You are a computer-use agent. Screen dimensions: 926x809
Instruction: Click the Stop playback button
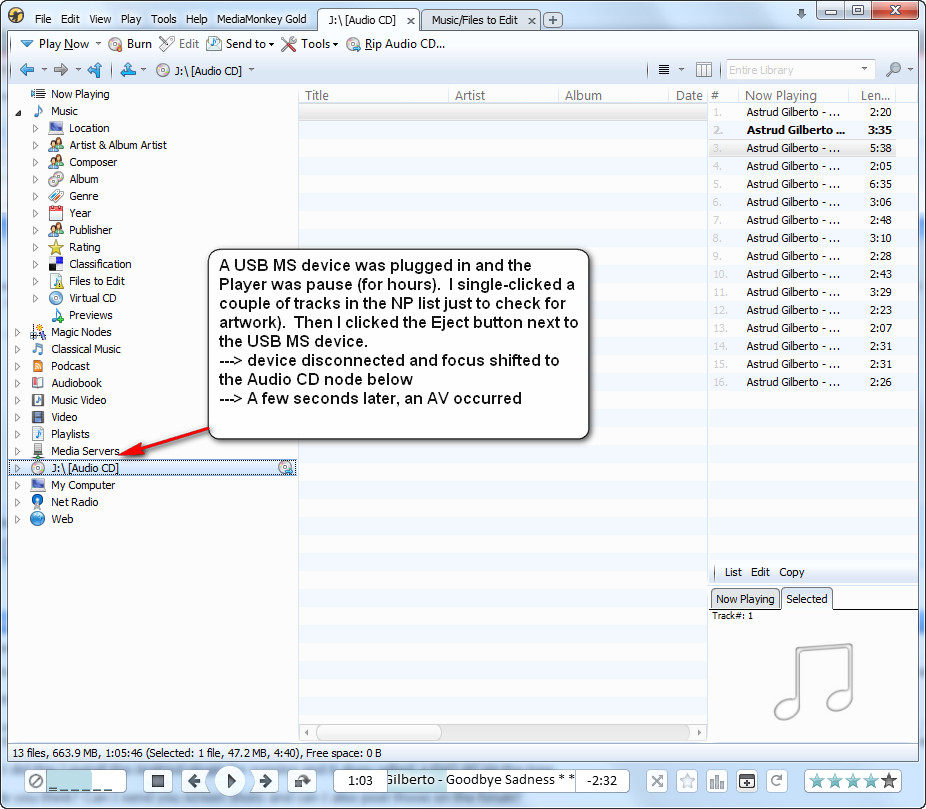tap(158, 781)
